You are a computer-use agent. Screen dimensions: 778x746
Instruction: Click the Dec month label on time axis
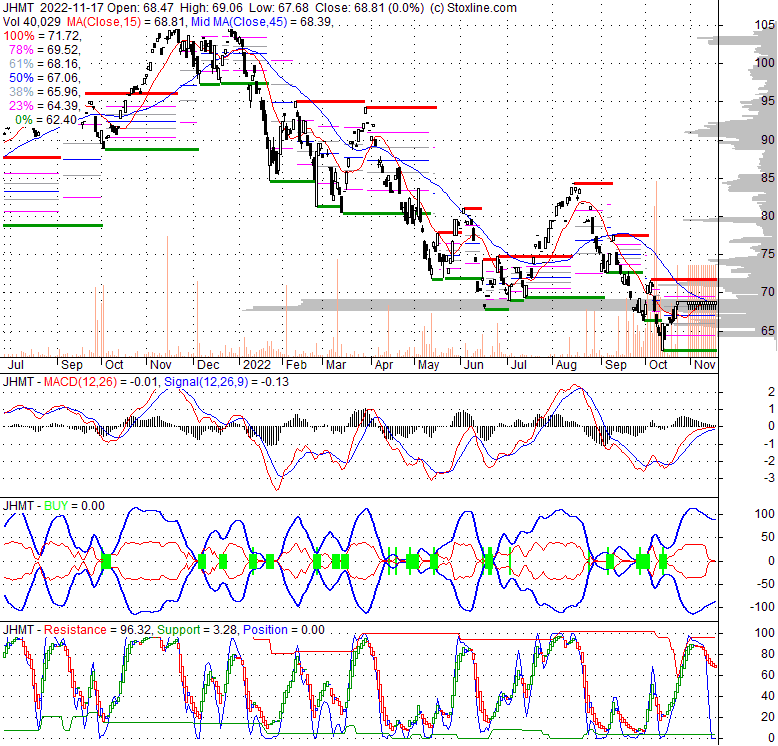(x=208, y=365)
